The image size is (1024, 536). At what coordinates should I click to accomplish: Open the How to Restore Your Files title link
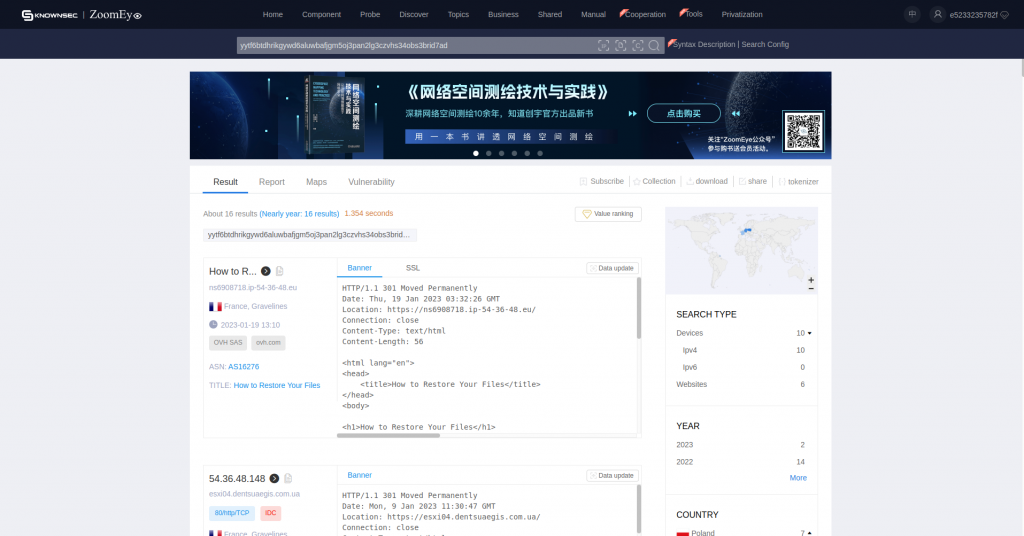tap(277, 386)
